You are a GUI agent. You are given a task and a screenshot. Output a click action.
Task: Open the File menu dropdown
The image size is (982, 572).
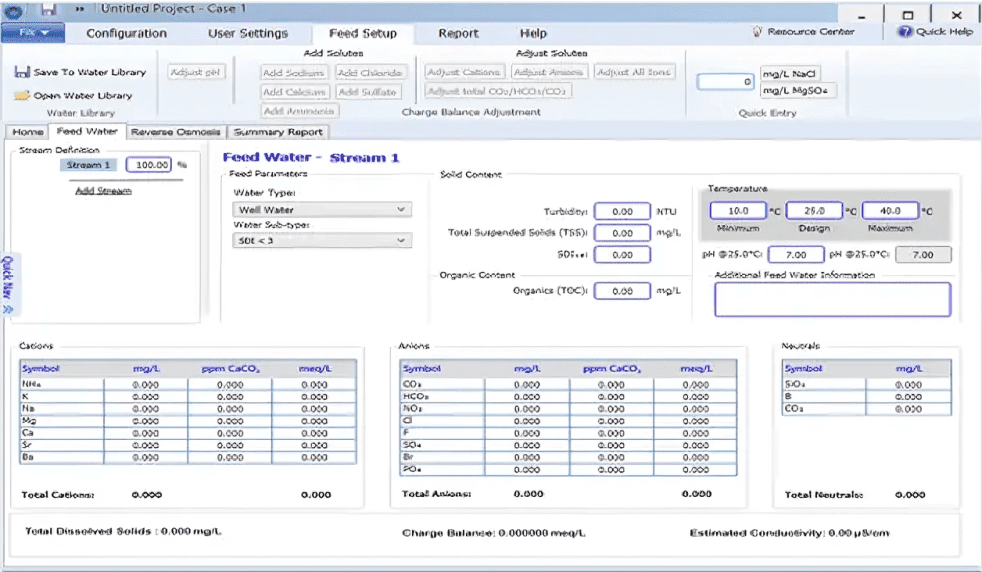33,33
